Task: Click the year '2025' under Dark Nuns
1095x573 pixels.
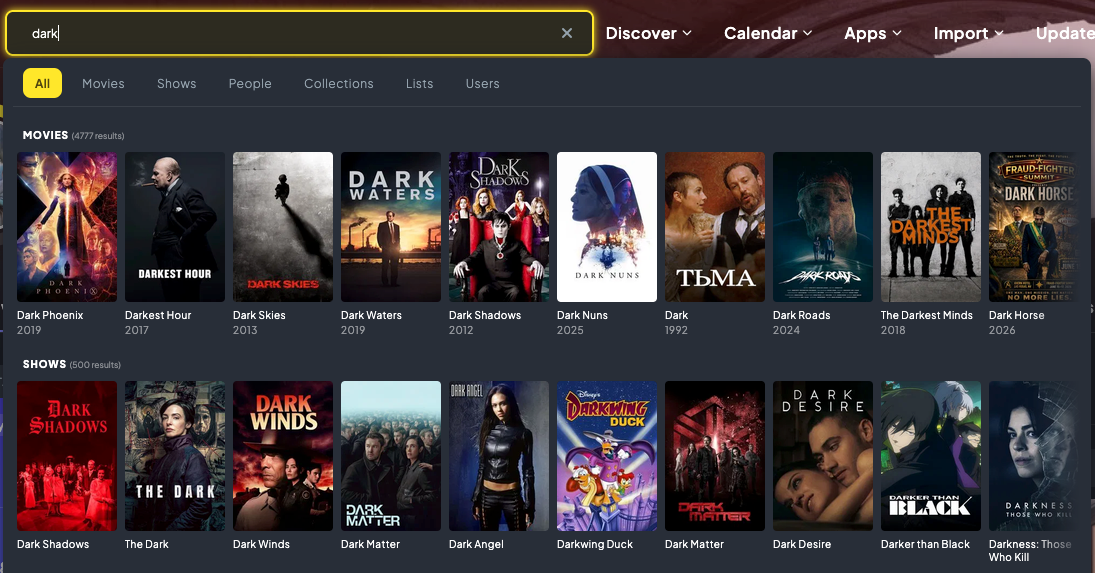Action: click(x=570, y=330)
